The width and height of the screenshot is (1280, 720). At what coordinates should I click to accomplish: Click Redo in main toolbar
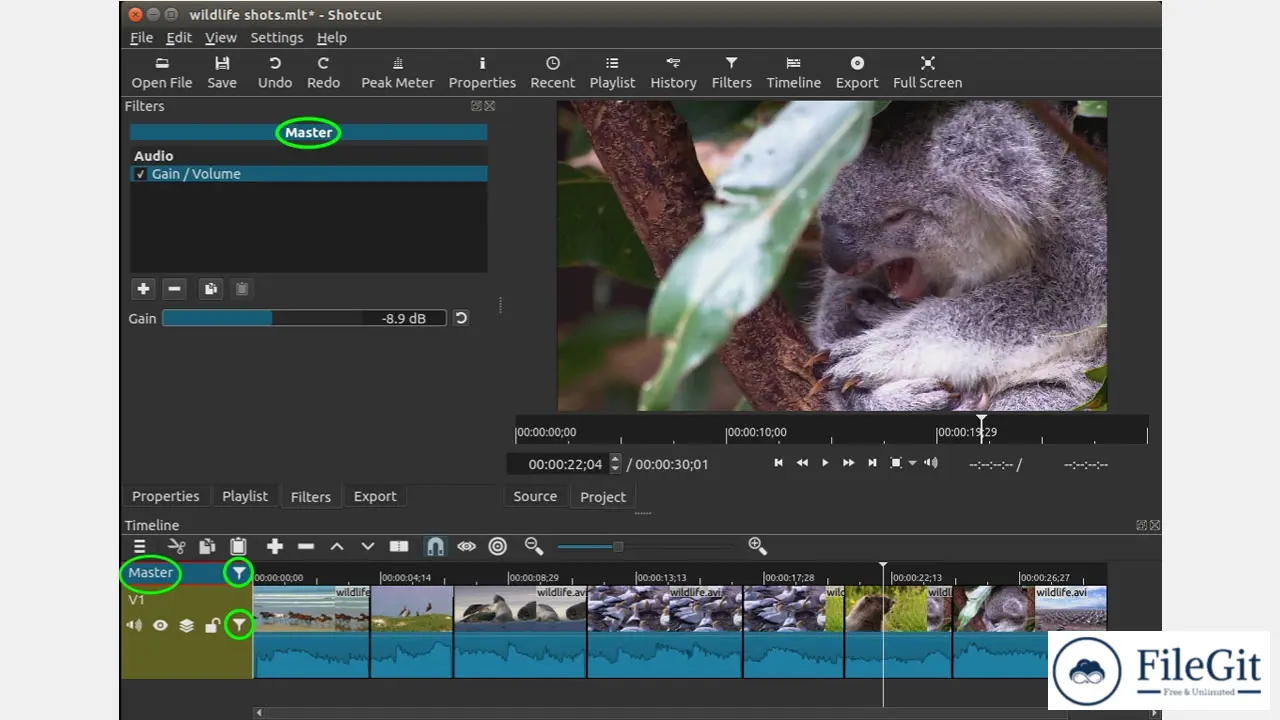(x=323, y=73)
